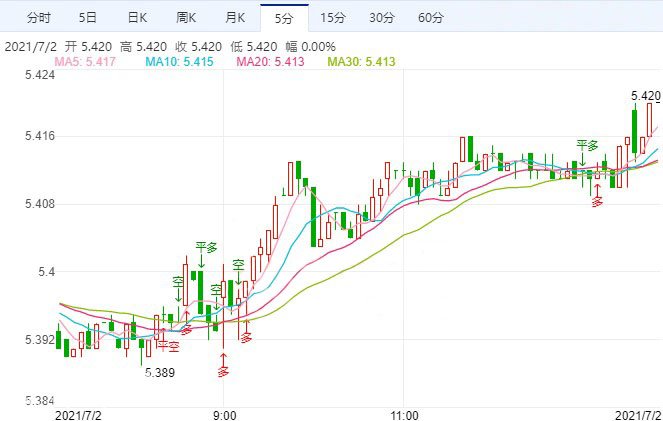Click the 11:00 time axis label
This screenshot has width=663, height=421.
coord(403,413)
